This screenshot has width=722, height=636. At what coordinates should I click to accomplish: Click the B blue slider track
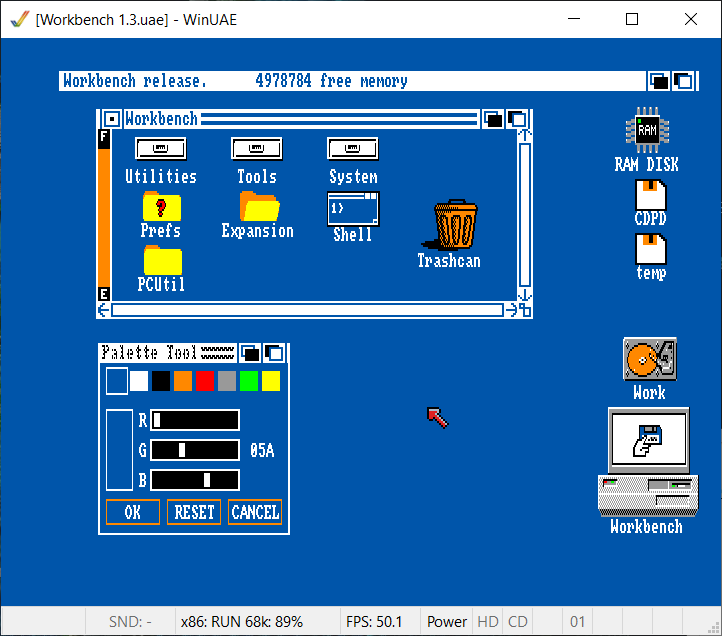[195, 480]
